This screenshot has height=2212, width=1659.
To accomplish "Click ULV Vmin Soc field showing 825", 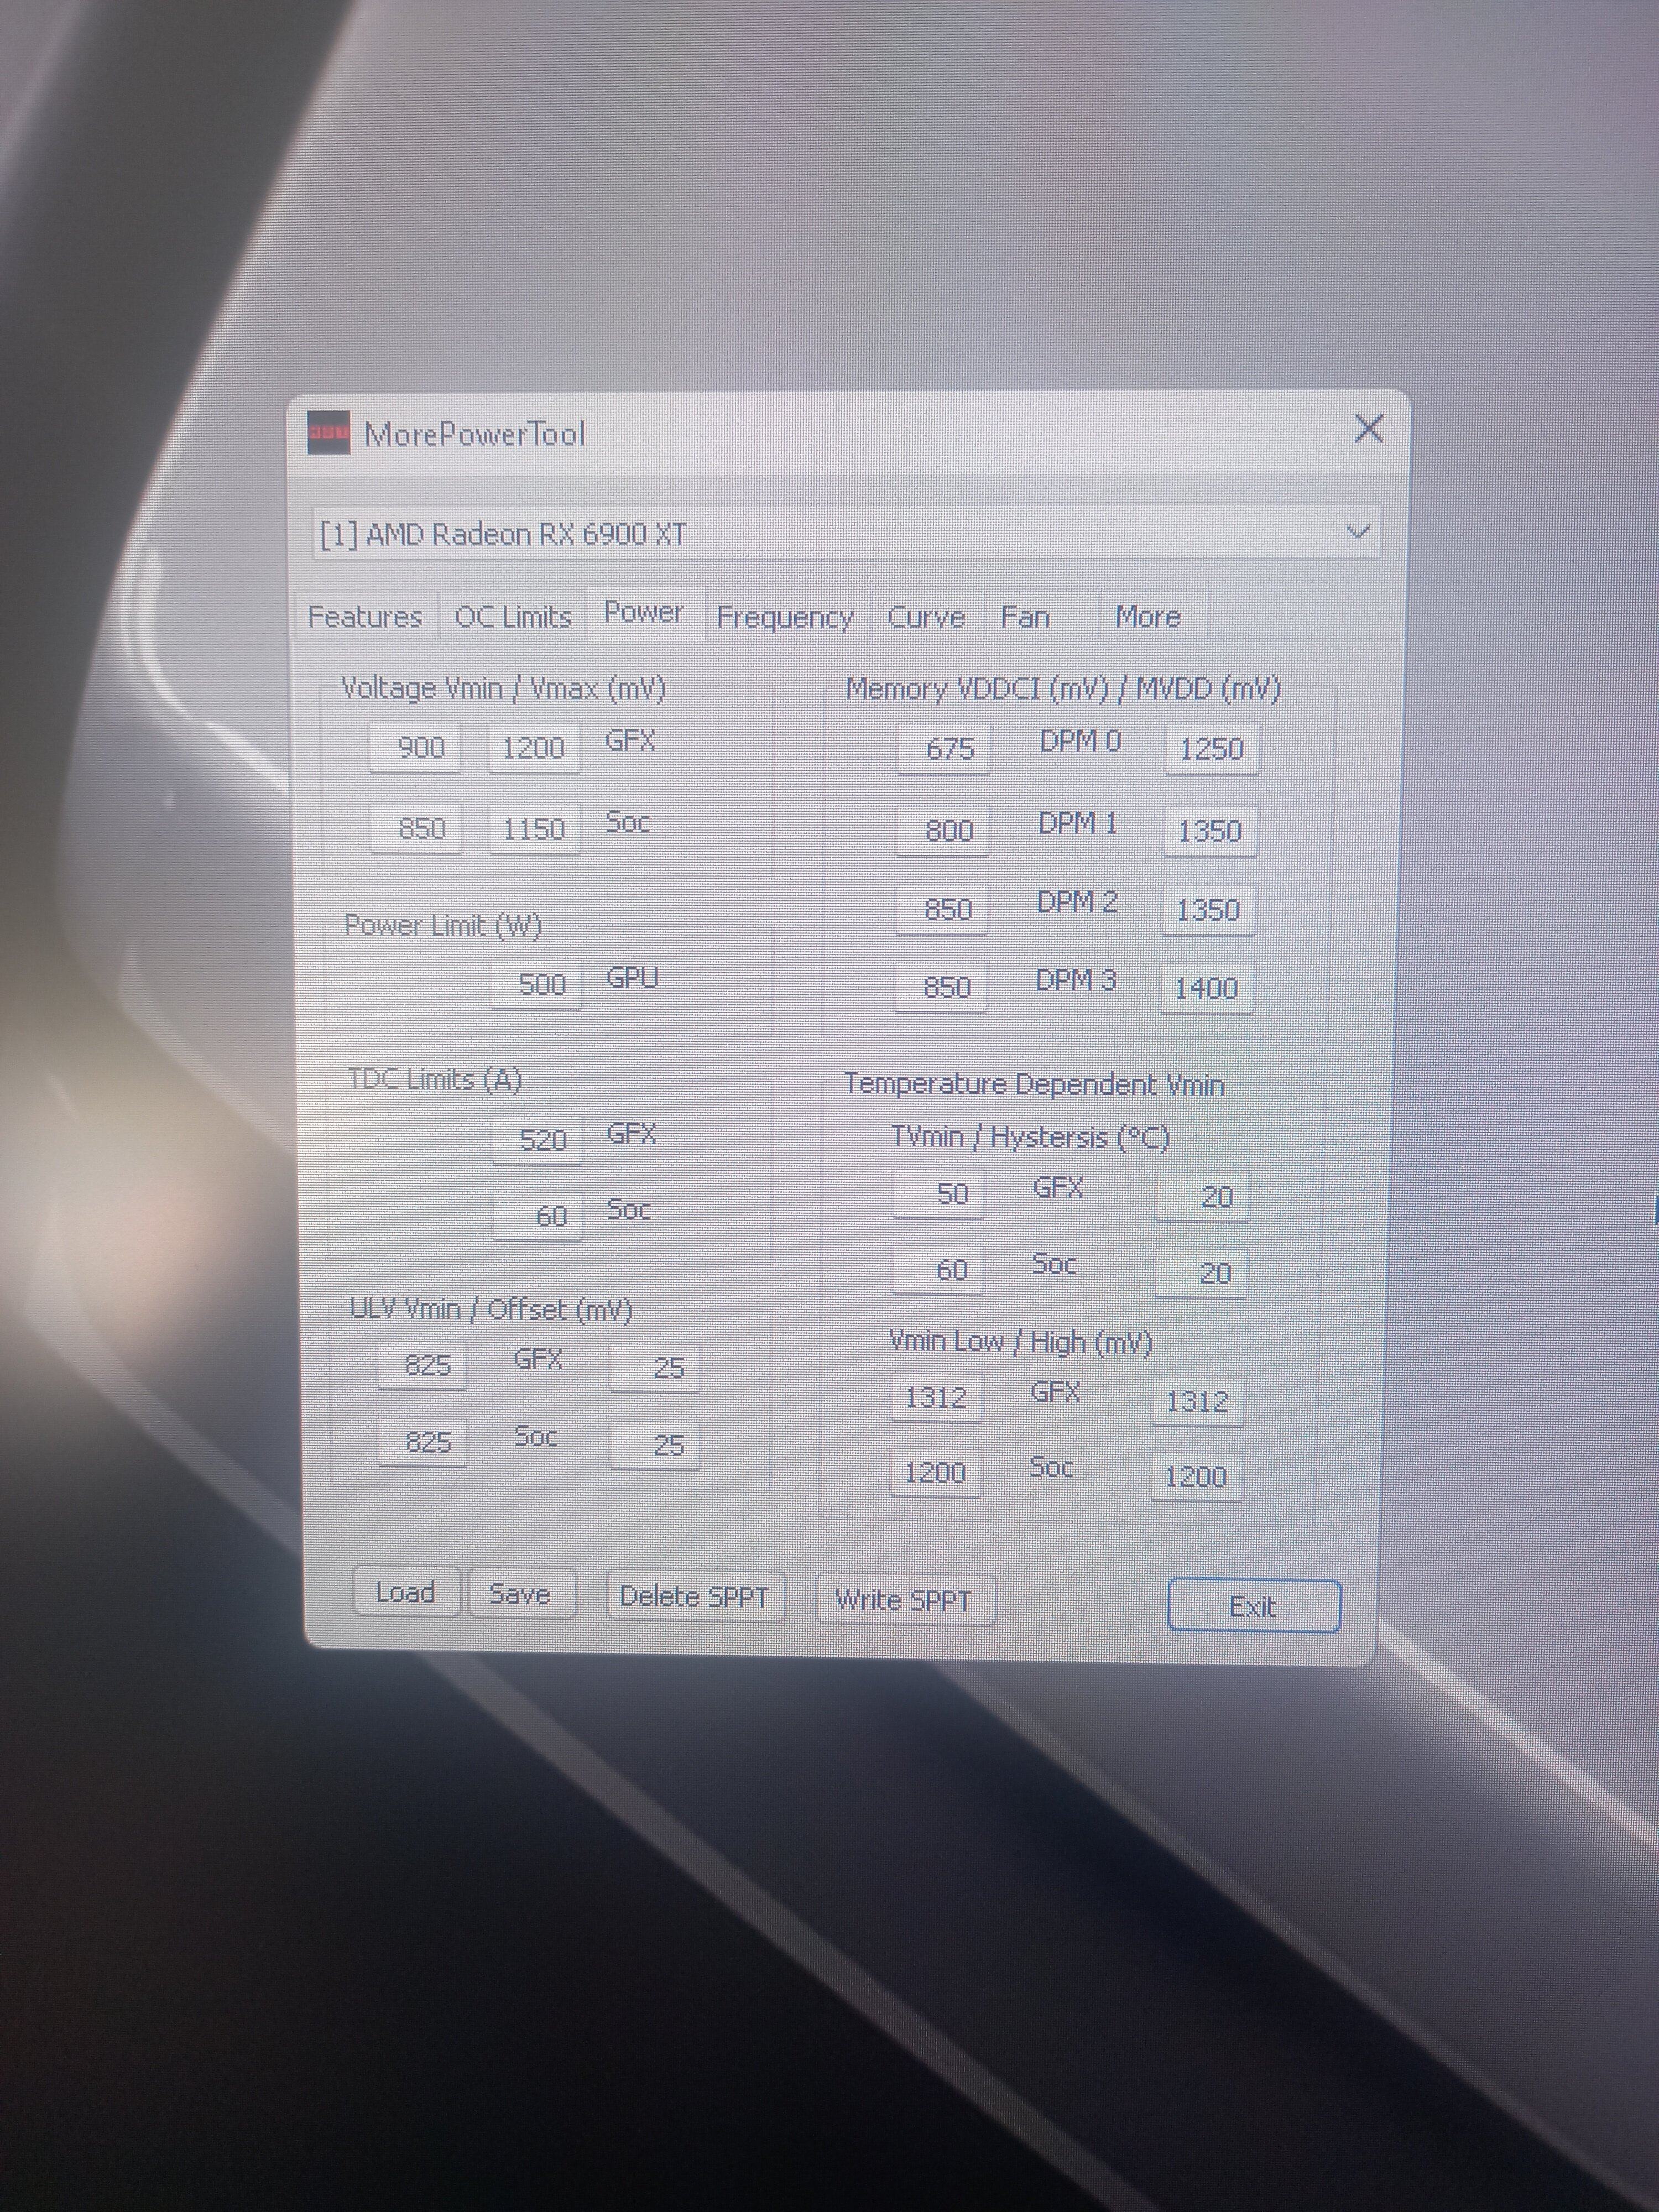I will pos(422,1442).
